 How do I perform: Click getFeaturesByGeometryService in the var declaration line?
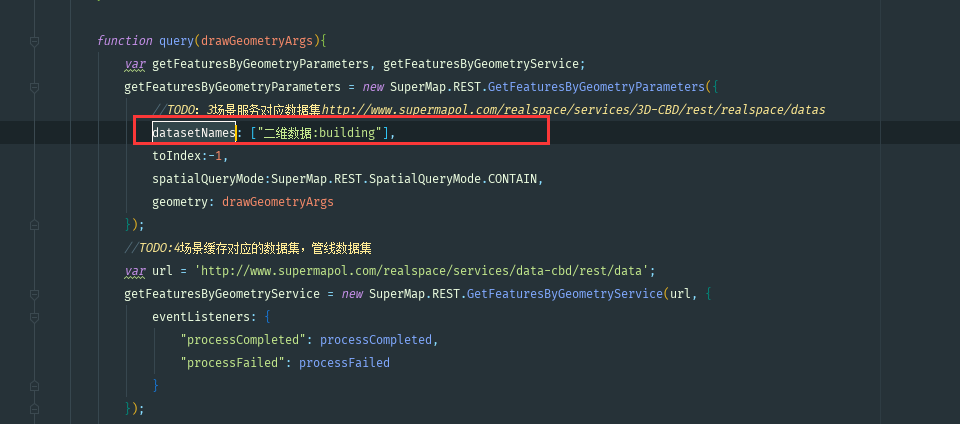[x=481, y=64]
